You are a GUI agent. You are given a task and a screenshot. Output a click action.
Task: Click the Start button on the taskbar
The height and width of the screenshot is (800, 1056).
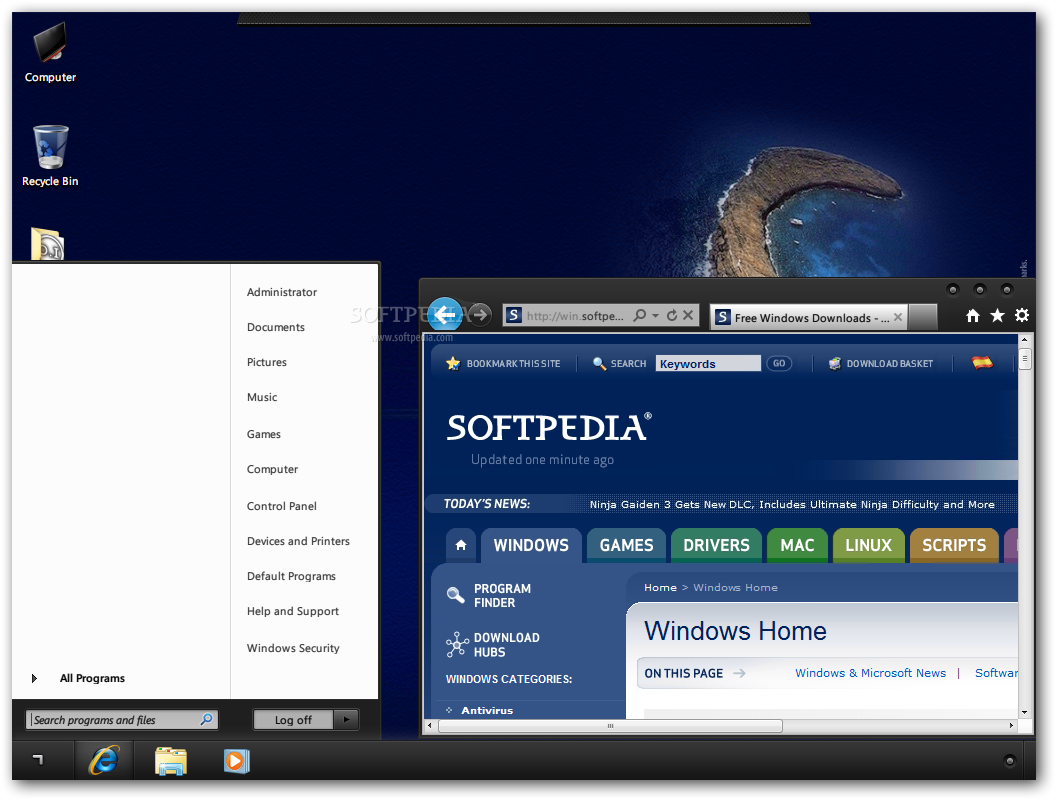(38, 760)
